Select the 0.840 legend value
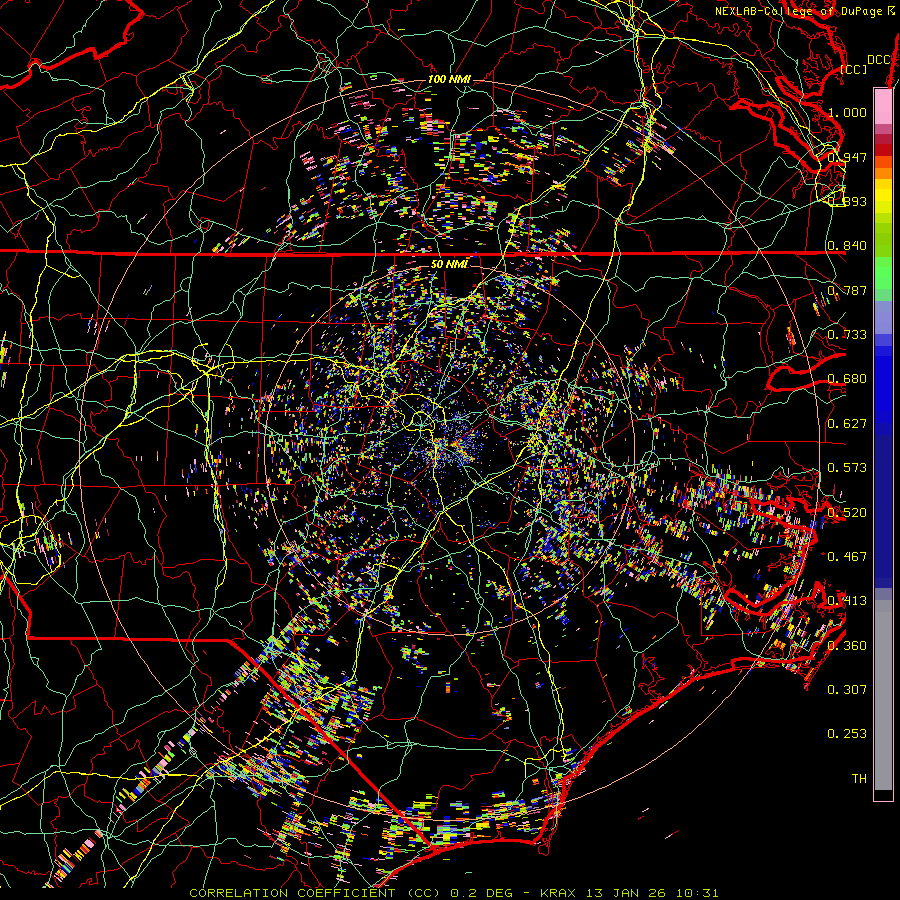This screenshot has height=900, width=900. tap(847, 246)
